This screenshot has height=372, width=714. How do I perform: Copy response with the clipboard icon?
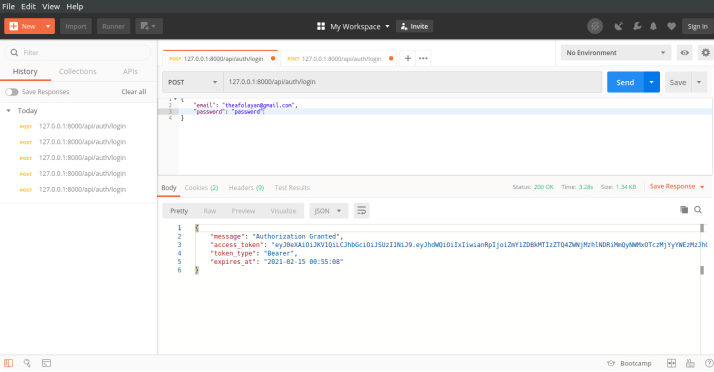(x=683, y=209)
